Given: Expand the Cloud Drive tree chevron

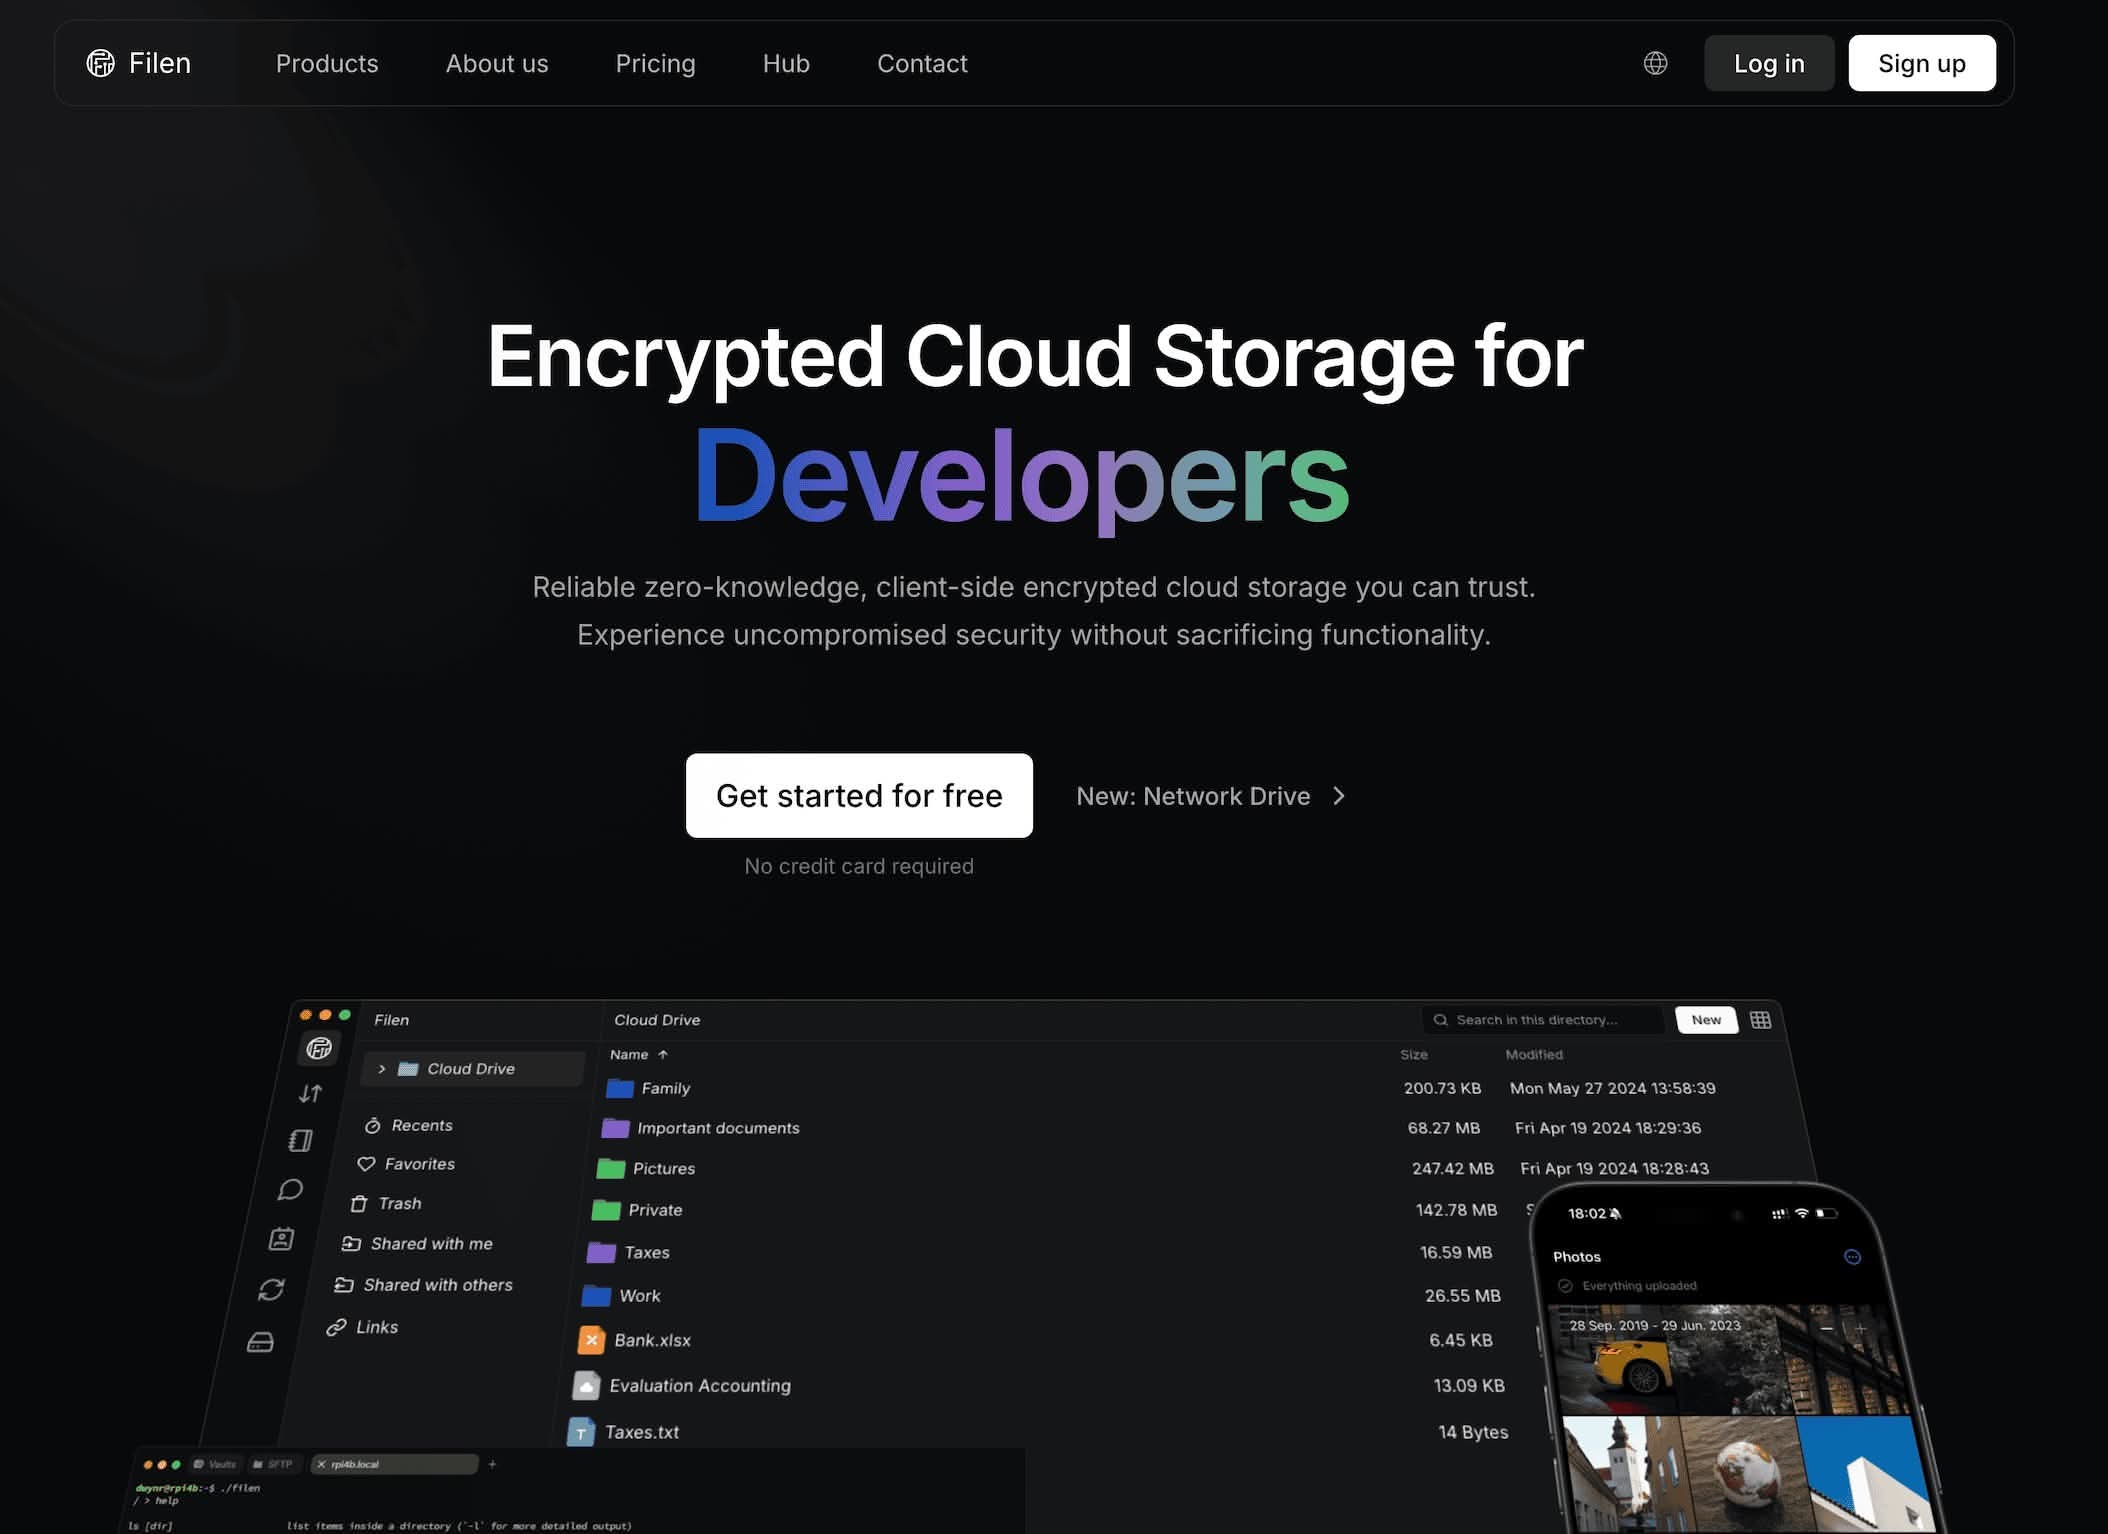Looking at the screenshot, I should 382,1069.
